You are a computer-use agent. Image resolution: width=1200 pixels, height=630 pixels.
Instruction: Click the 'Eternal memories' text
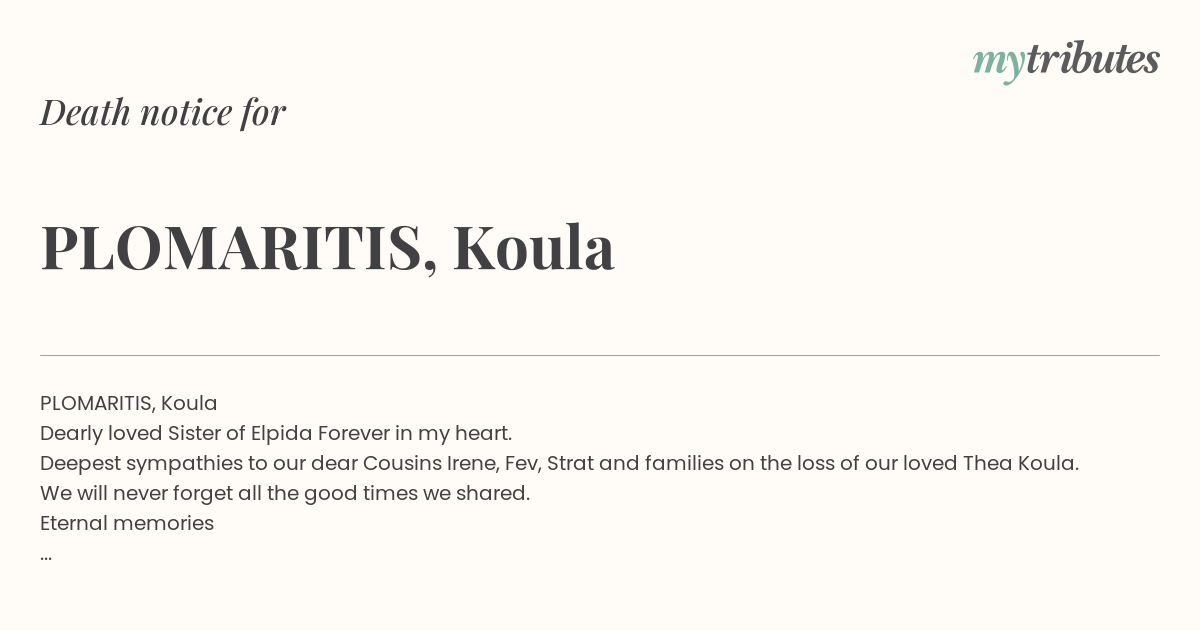[x=127, y=523]
